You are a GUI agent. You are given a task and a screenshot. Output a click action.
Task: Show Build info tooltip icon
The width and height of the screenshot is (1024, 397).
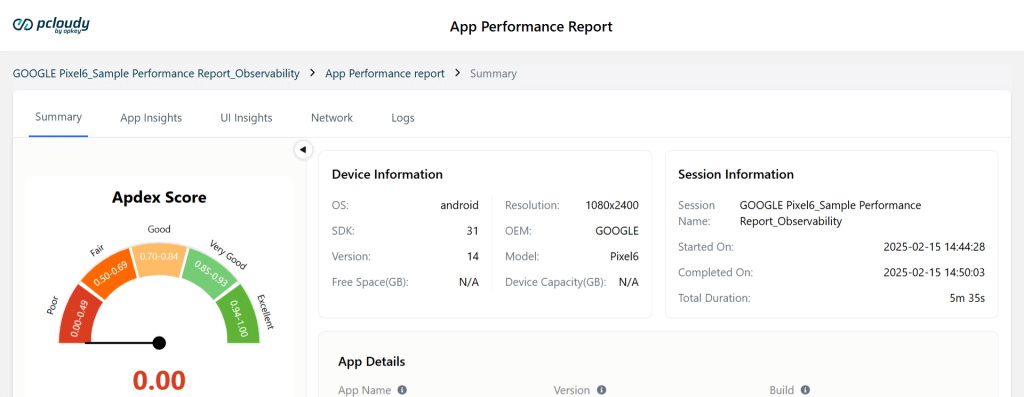coord(805,390)
